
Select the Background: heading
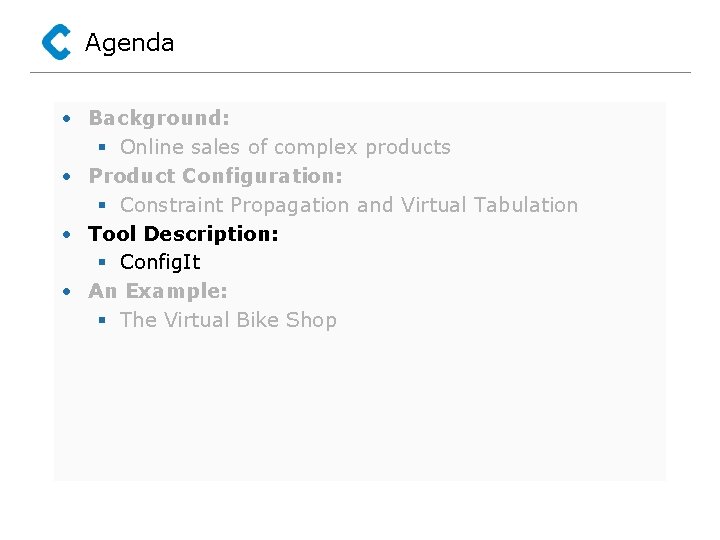[x=159, y=118]
